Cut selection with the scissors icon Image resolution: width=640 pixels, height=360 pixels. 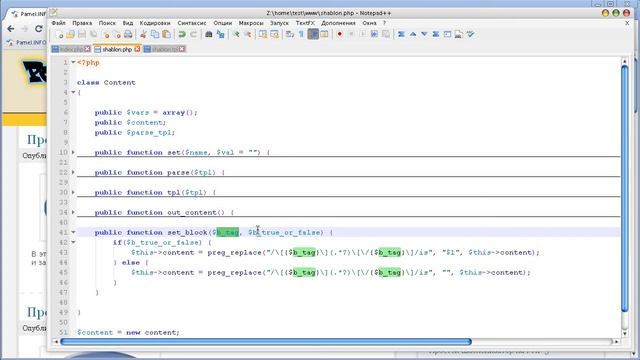pyautogui.click(x=143, y=34)
